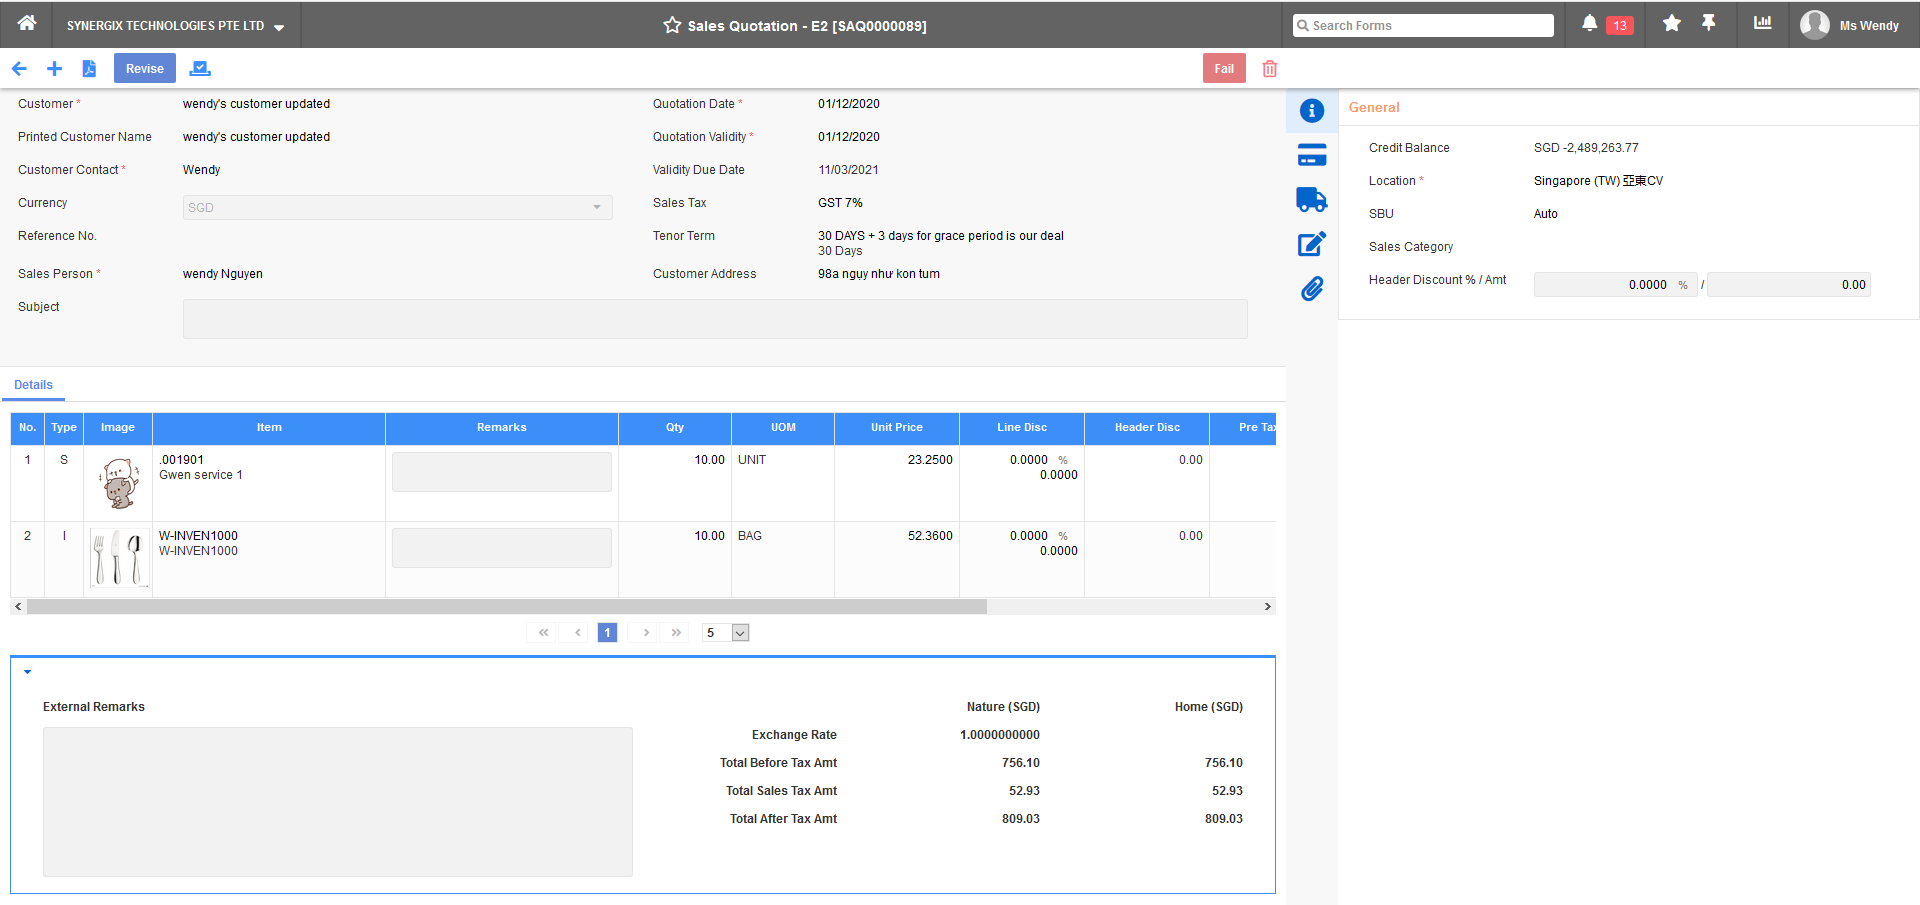This screenshot has width=1920, height=905.
Task: Switch to the Details tab
Action: pyautogui.click(x=33, y=384)
